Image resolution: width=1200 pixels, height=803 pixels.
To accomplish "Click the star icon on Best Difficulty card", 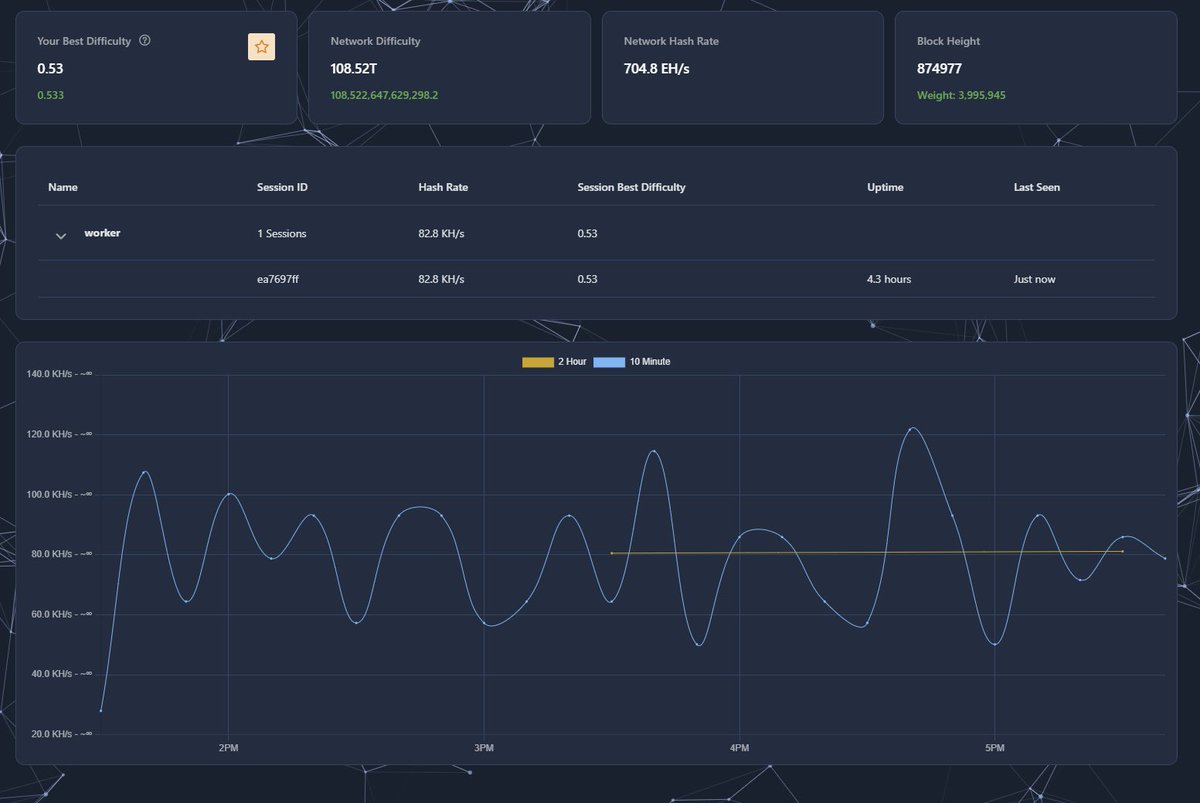I will click(261, 46).
